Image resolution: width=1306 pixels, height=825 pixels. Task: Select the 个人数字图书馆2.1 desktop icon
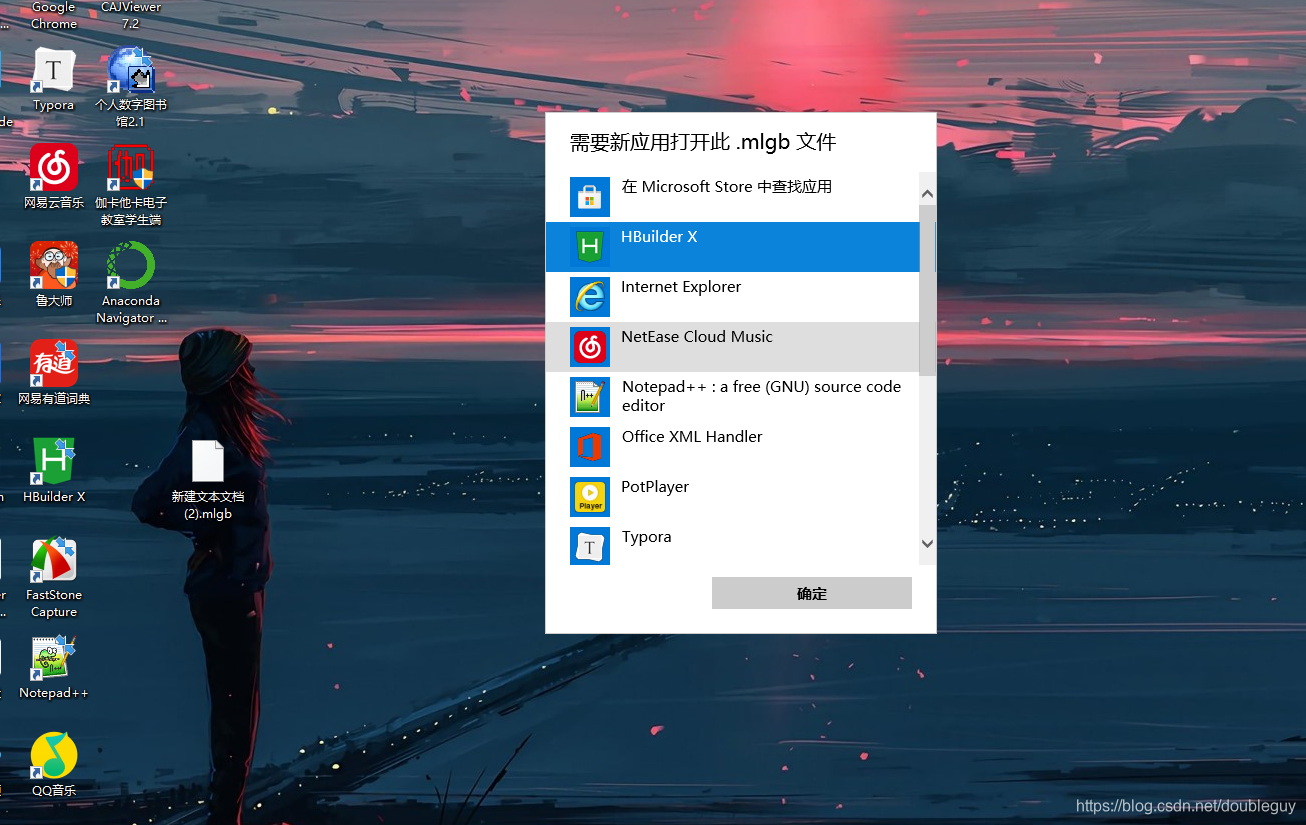pos(131,87)
